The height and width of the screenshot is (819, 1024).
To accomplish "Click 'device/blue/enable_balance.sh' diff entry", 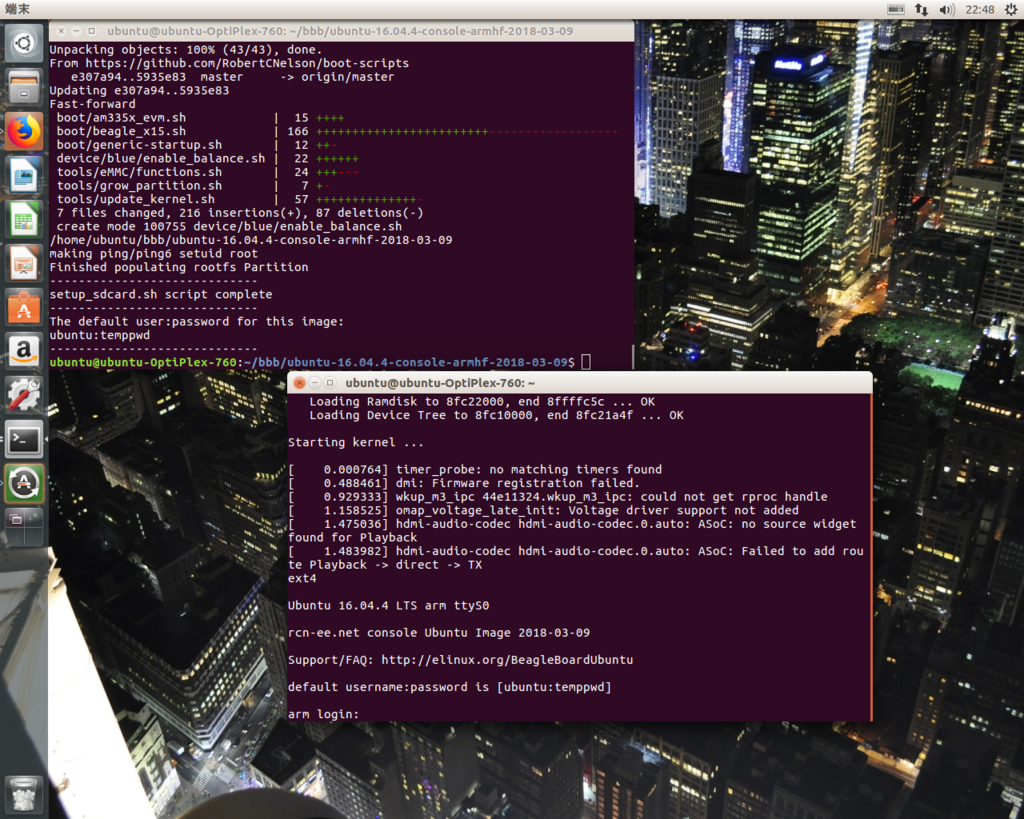I will (161, 159).
